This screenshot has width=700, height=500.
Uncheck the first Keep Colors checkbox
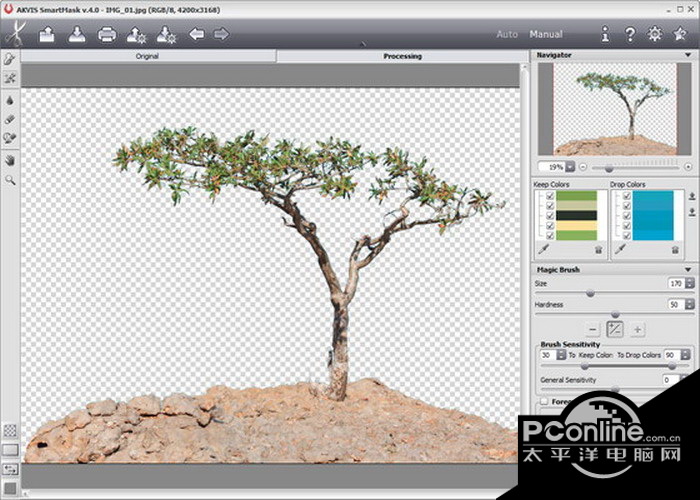tap(551, 197)
